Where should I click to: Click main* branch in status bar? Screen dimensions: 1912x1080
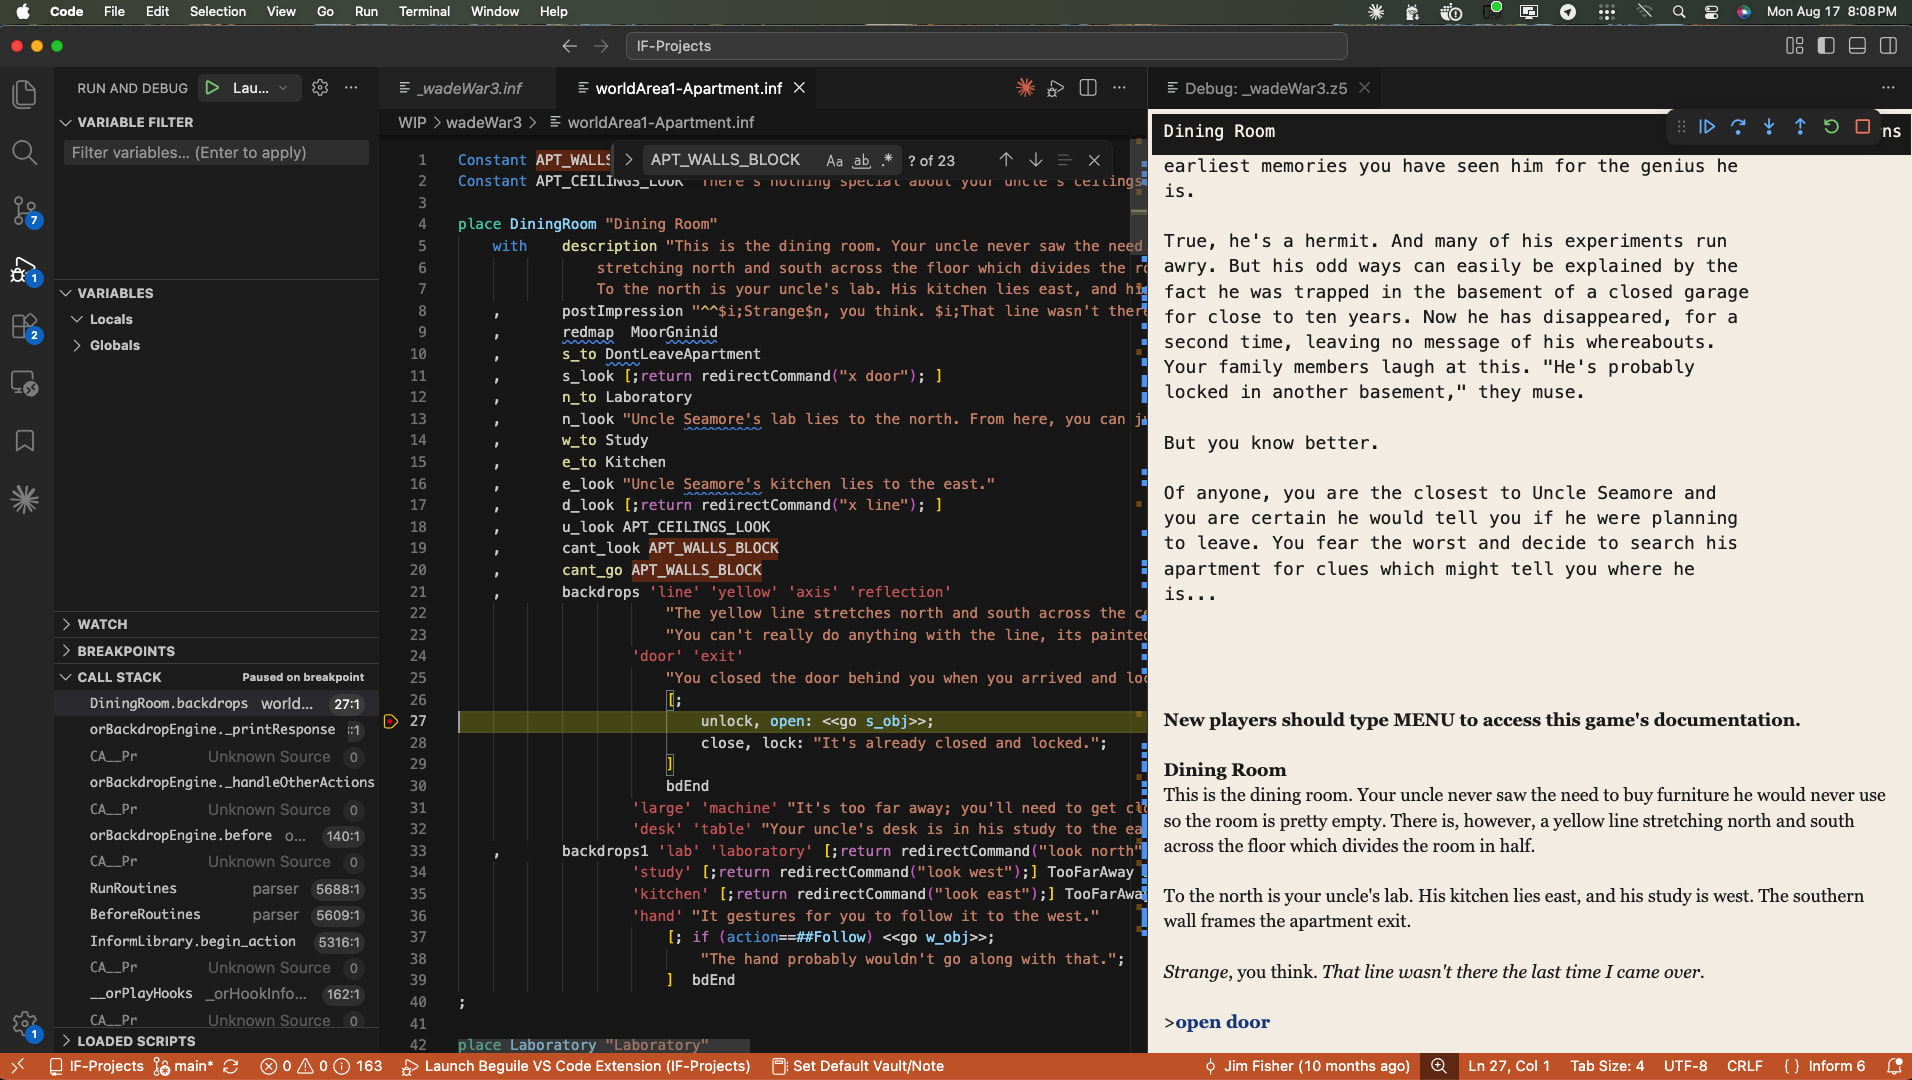(184, 1066)
